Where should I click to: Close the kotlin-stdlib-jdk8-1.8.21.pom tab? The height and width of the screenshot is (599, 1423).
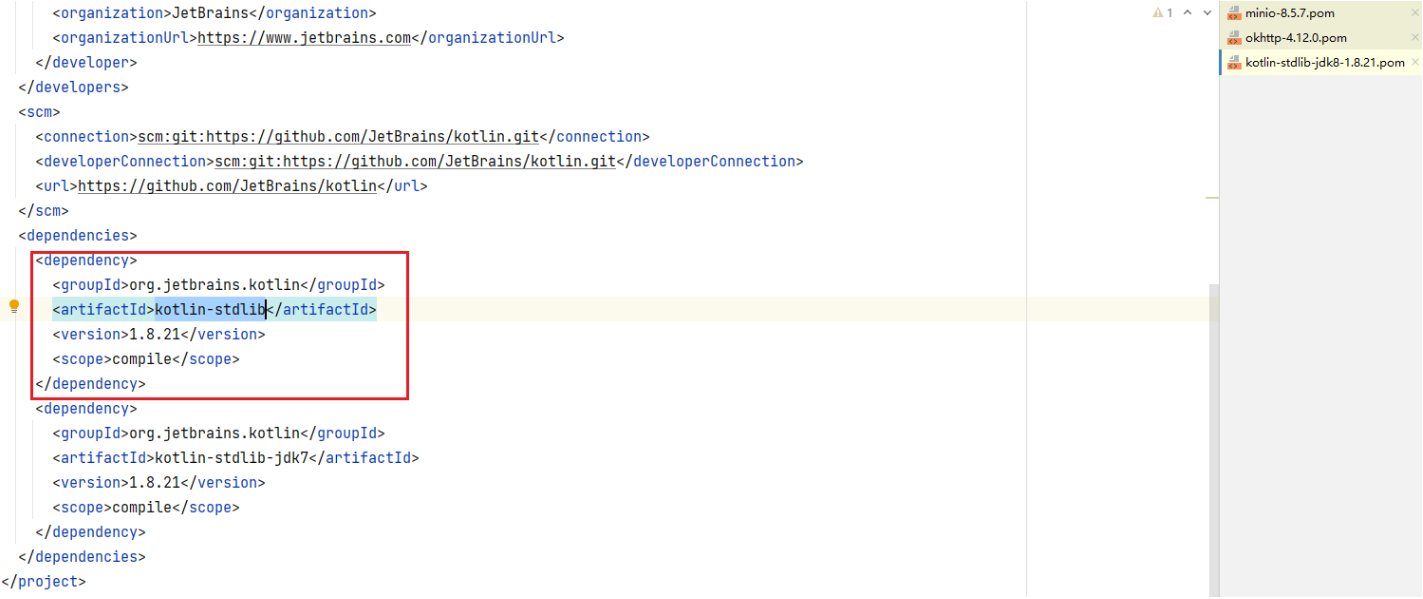1414,62
